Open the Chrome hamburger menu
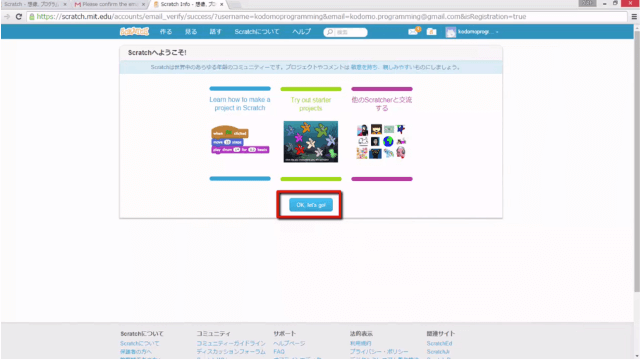Image resolution: width=640 pixels, height=360 pixels. [x=634, y=17]
